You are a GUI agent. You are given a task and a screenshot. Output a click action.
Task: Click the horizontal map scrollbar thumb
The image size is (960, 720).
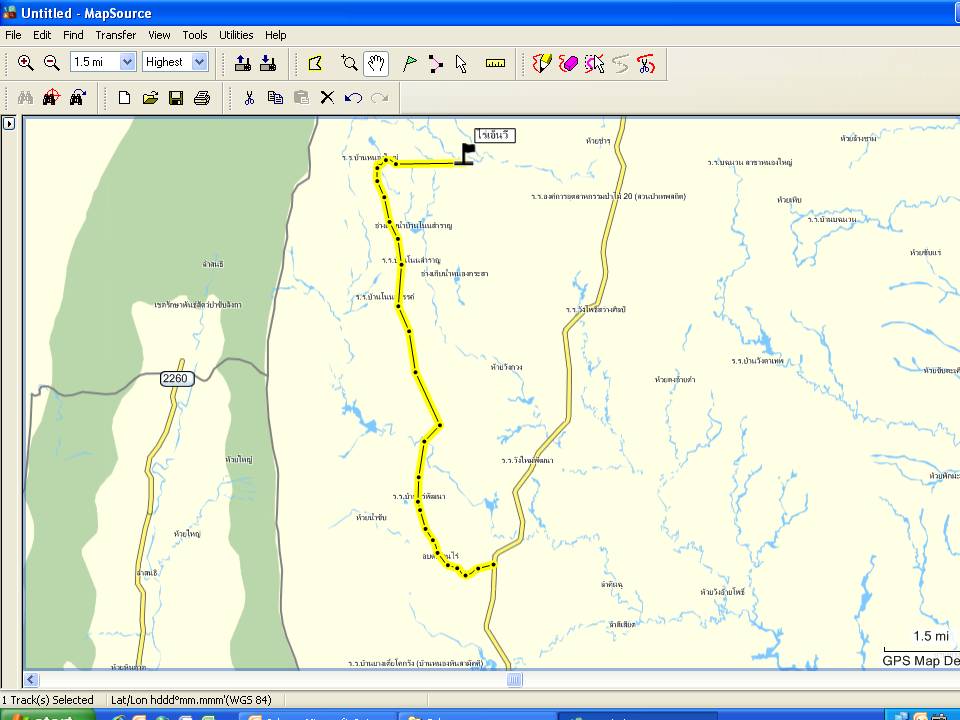point(514,680)
